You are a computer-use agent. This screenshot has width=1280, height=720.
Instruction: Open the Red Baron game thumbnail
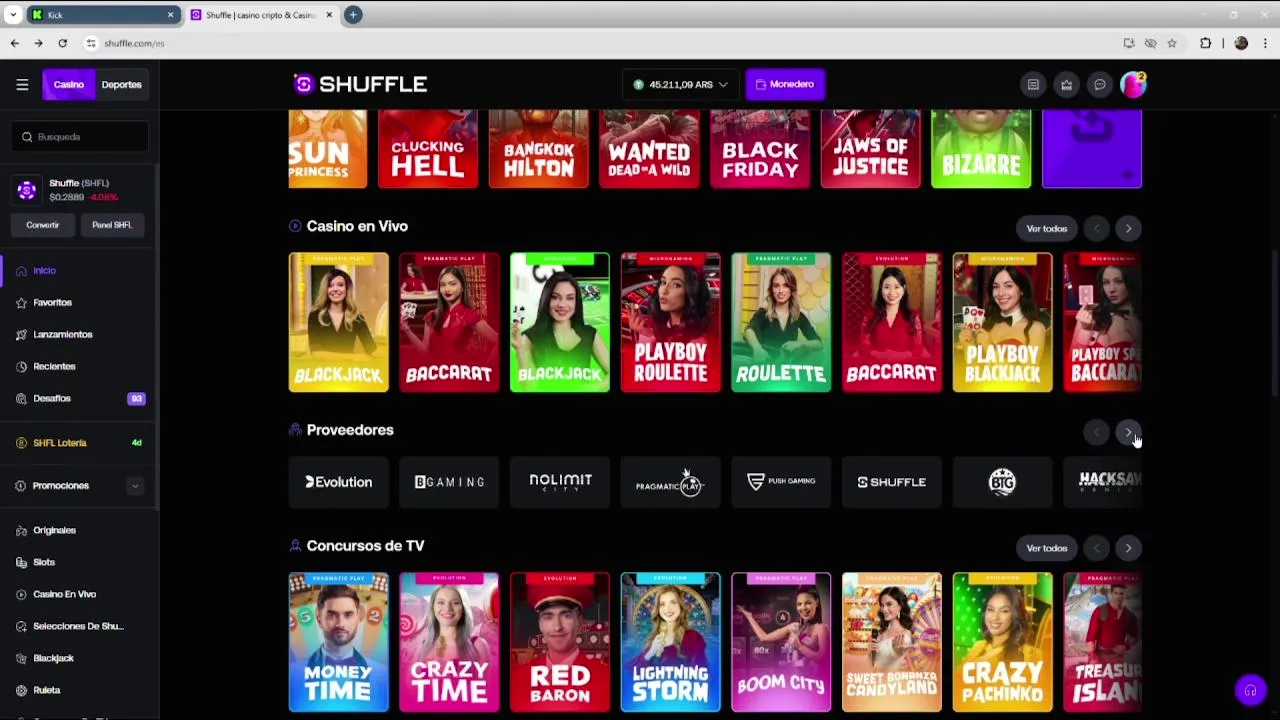(560, 642)
